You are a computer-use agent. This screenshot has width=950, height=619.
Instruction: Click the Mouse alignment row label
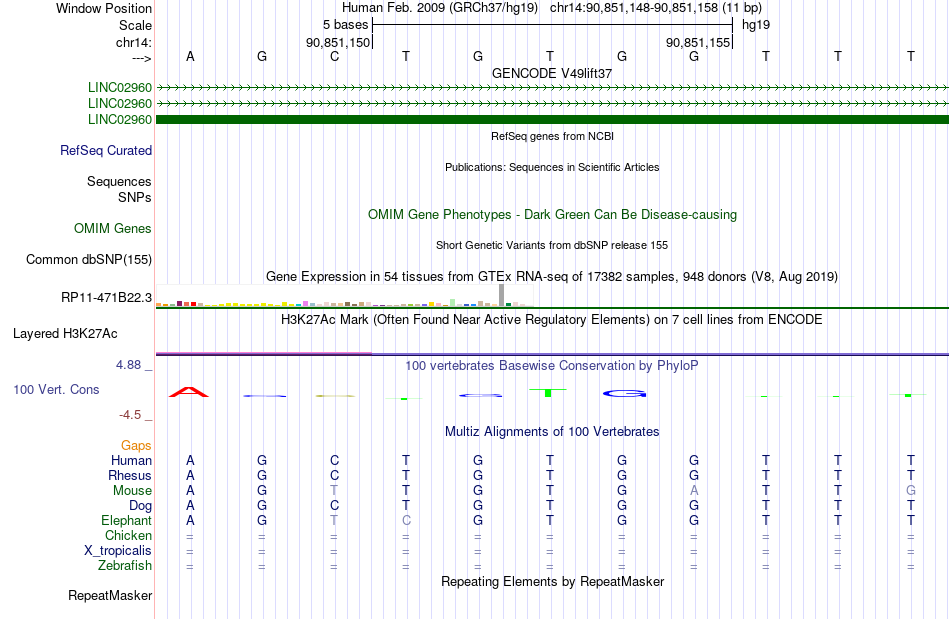coord(132,491)
